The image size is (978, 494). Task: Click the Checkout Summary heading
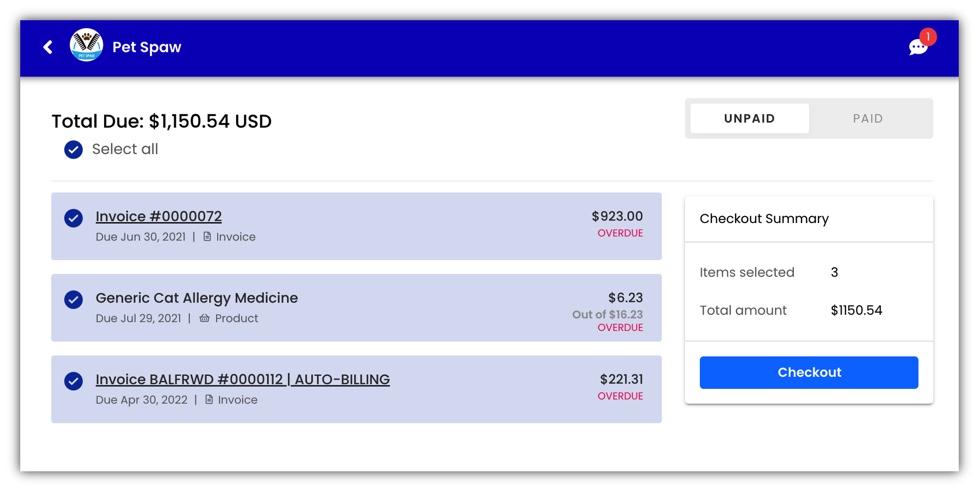[764, 219]
